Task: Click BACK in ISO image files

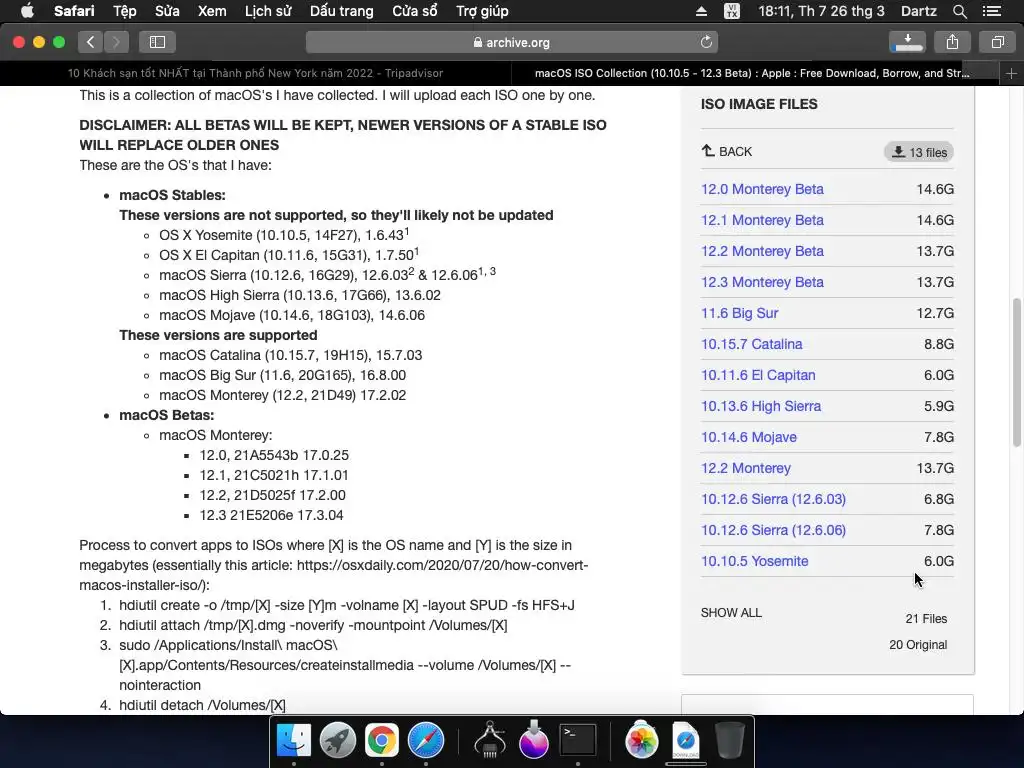Action: (x=727, y=152)
